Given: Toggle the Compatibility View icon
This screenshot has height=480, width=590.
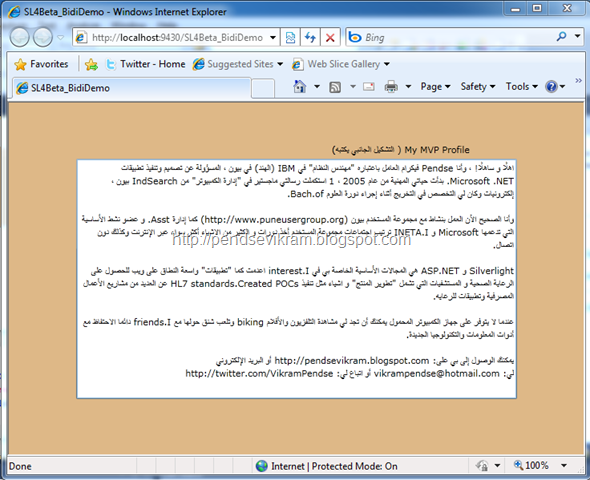Looking at the screenshot, I should (290, 37).
